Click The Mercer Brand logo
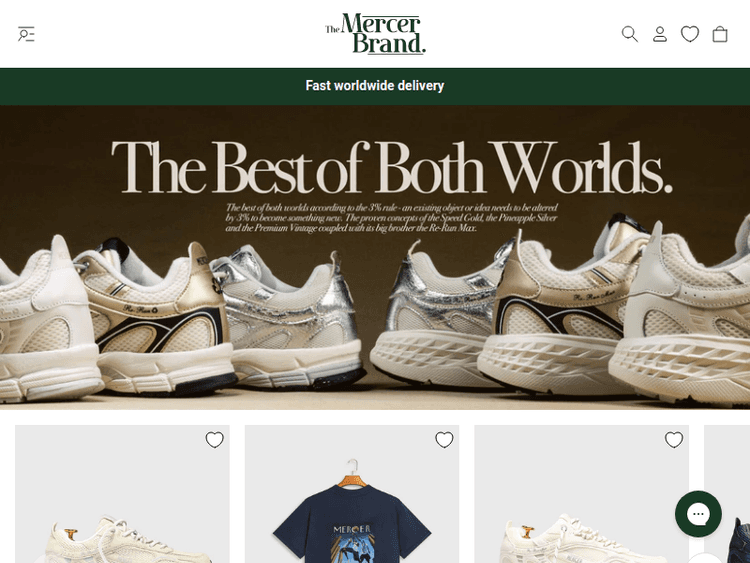Viewport: 750px width, 563px height. click(375, 33)
